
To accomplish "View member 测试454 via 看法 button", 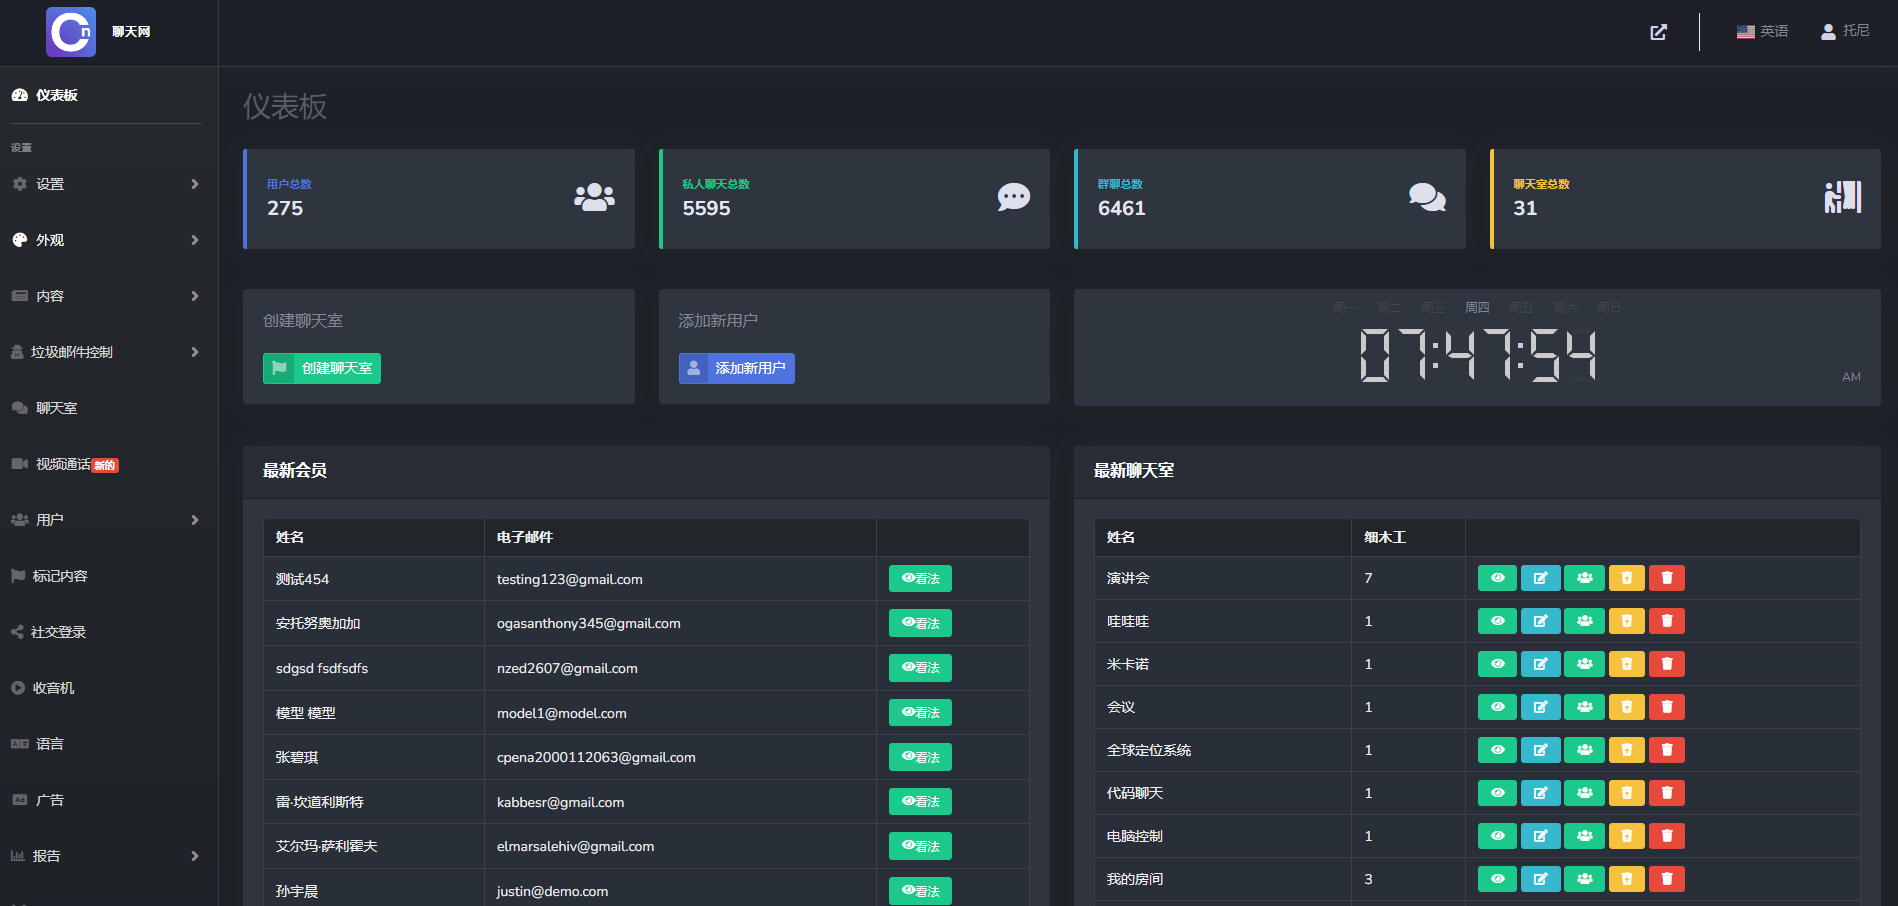I will click(920, 579).
